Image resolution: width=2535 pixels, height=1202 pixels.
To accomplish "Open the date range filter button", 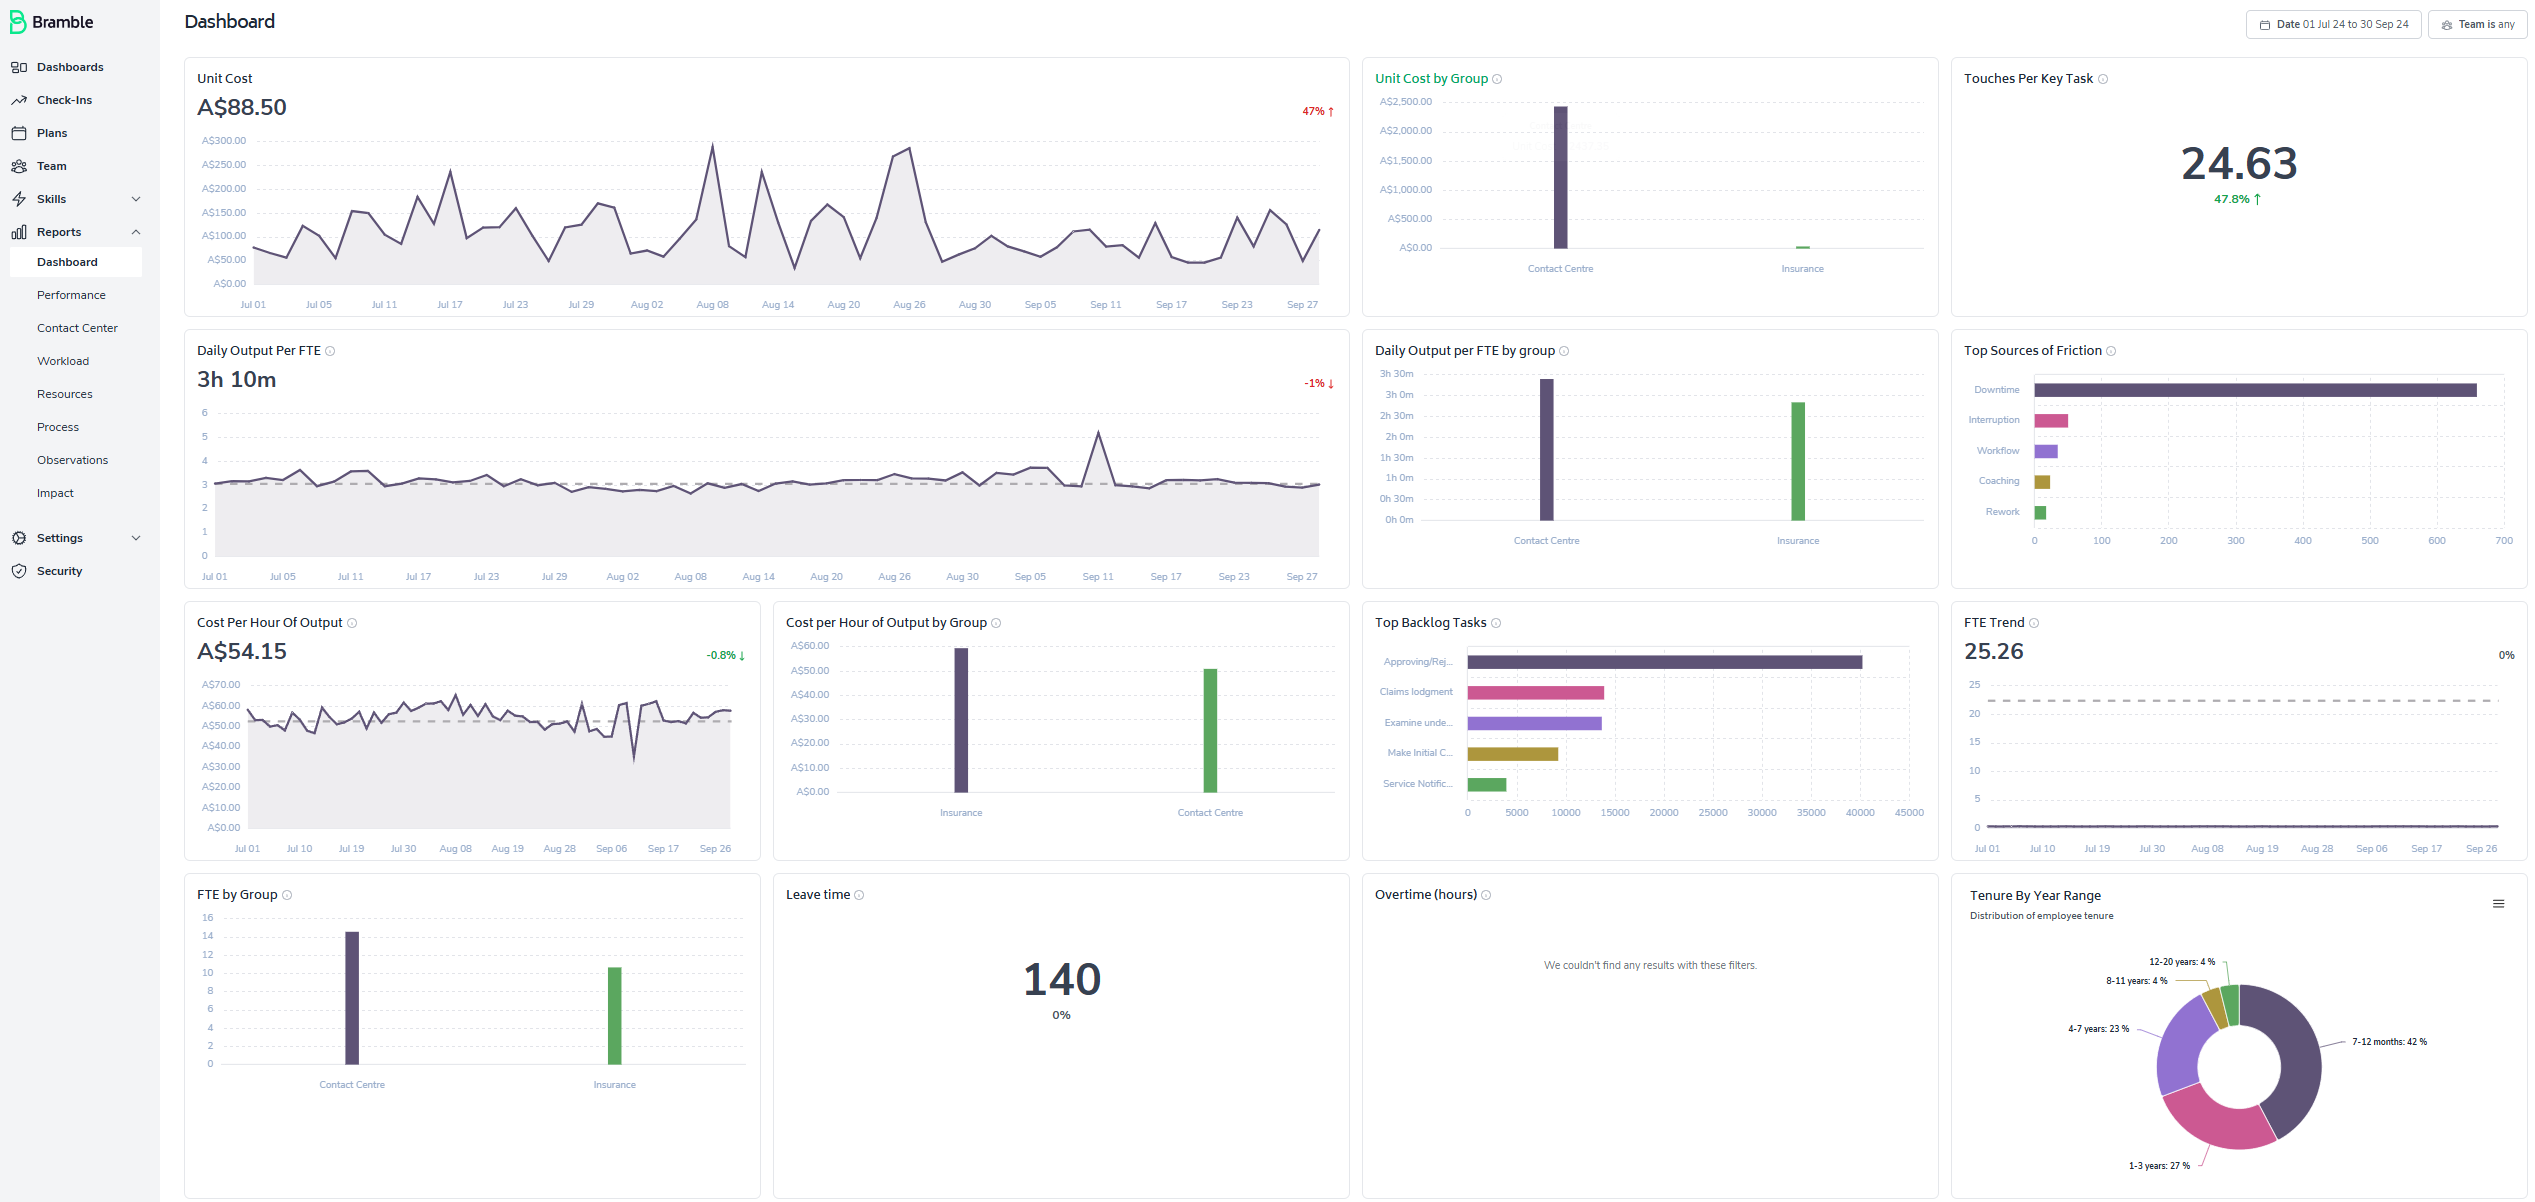I will (2333, 24).
